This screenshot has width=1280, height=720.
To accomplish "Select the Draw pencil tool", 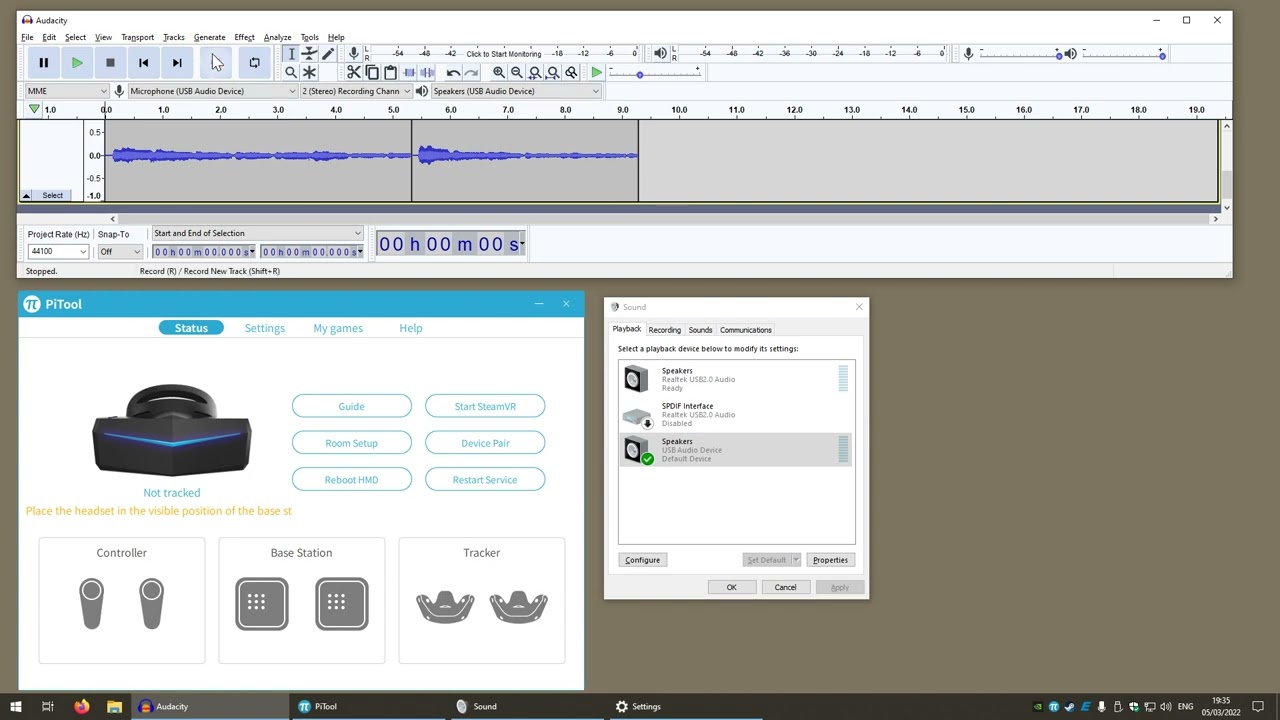I will (327, 54).
